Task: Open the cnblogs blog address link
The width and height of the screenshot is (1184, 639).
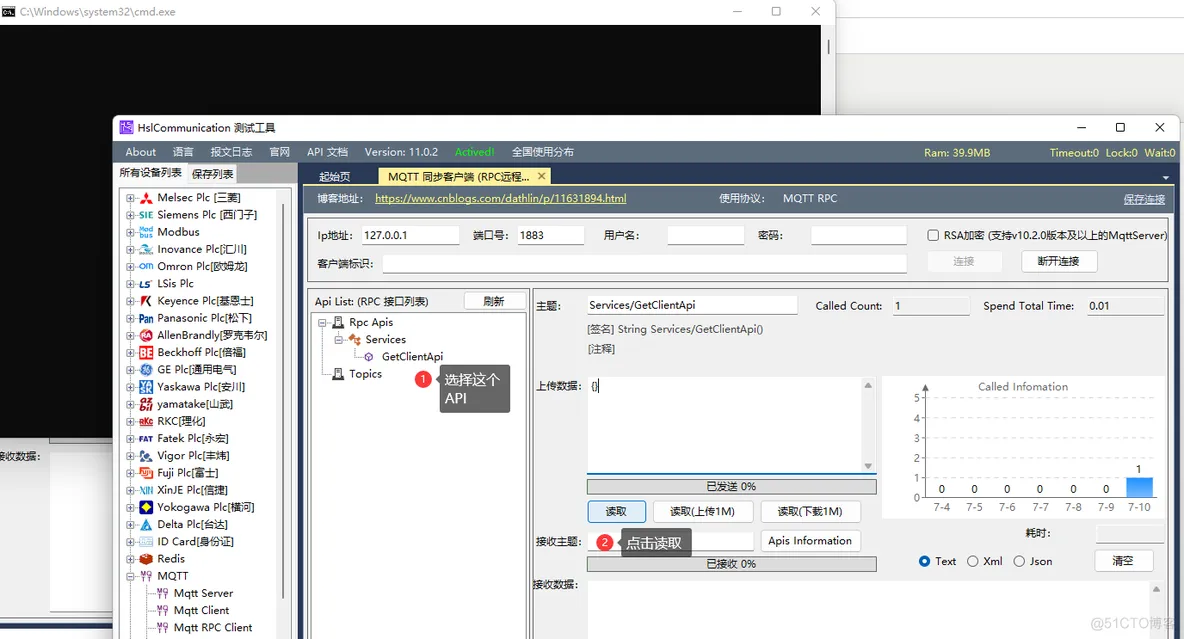Action: click(501, 199)
